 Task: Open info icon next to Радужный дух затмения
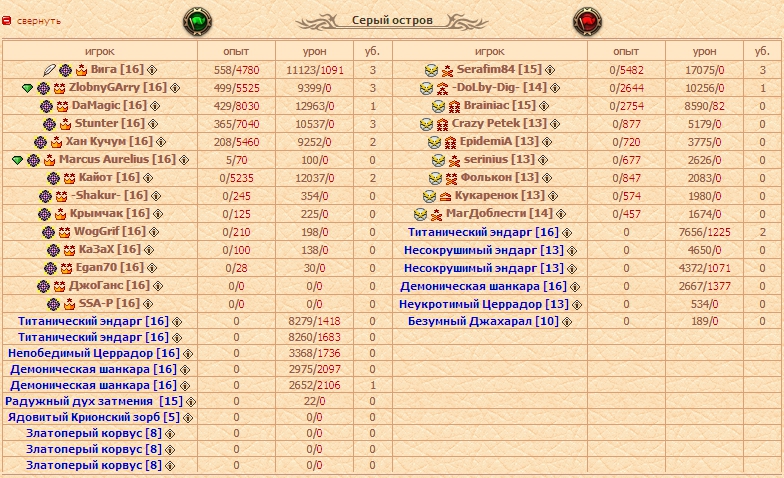(191, 402)
